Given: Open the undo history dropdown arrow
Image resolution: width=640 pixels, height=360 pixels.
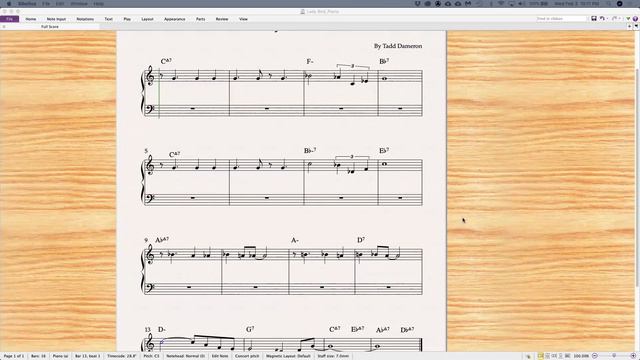Looking at the screenshot, I should point(607,19).
